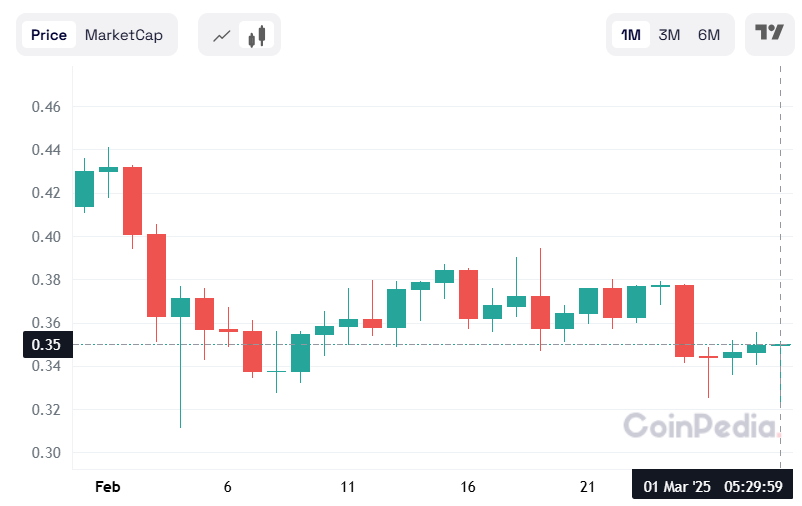The height and width of the screenshot is (506, 802).
Task: Click the 0.35 current price label
Action: 46,345
